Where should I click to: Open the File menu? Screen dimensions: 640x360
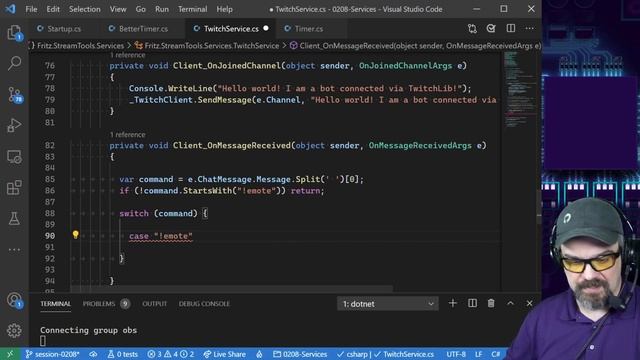coord(31,9)
